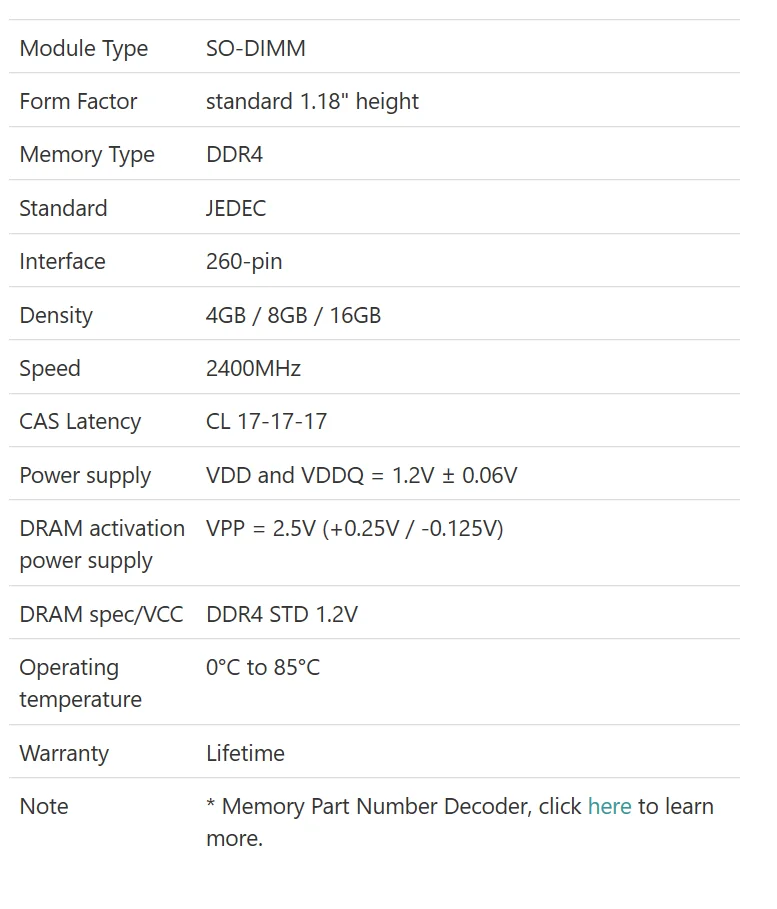
Task: Select the Lifetime warranty value
Action: 245,754
